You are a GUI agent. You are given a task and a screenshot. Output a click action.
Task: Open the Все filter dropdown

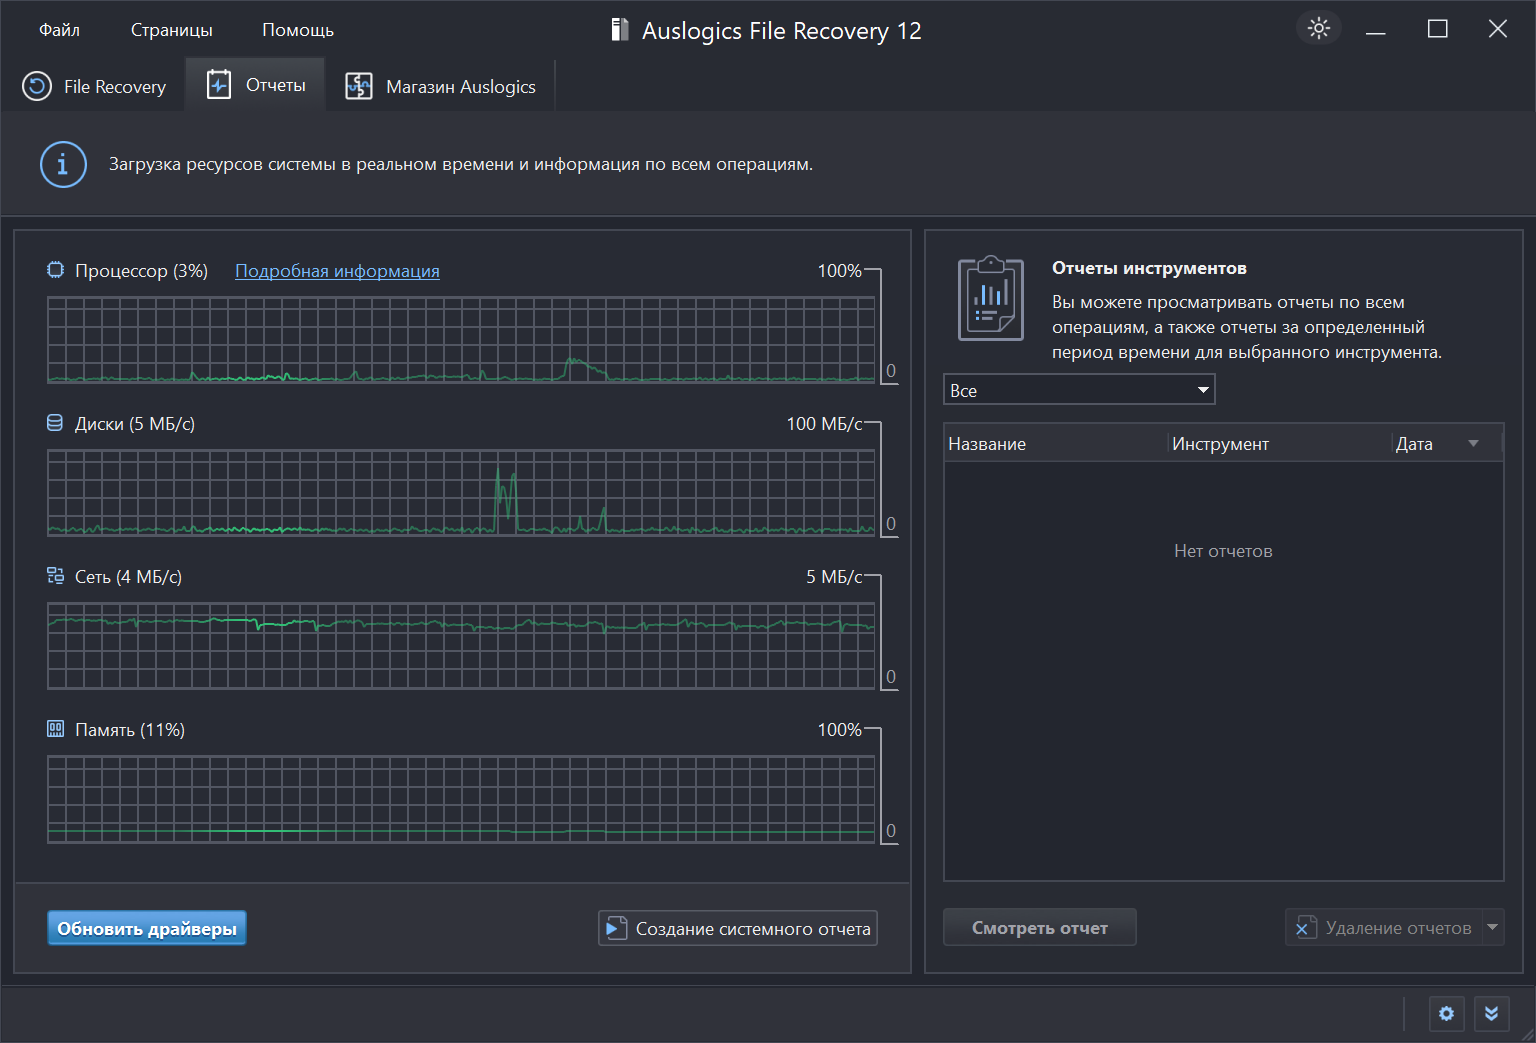tap(1078, 390)
